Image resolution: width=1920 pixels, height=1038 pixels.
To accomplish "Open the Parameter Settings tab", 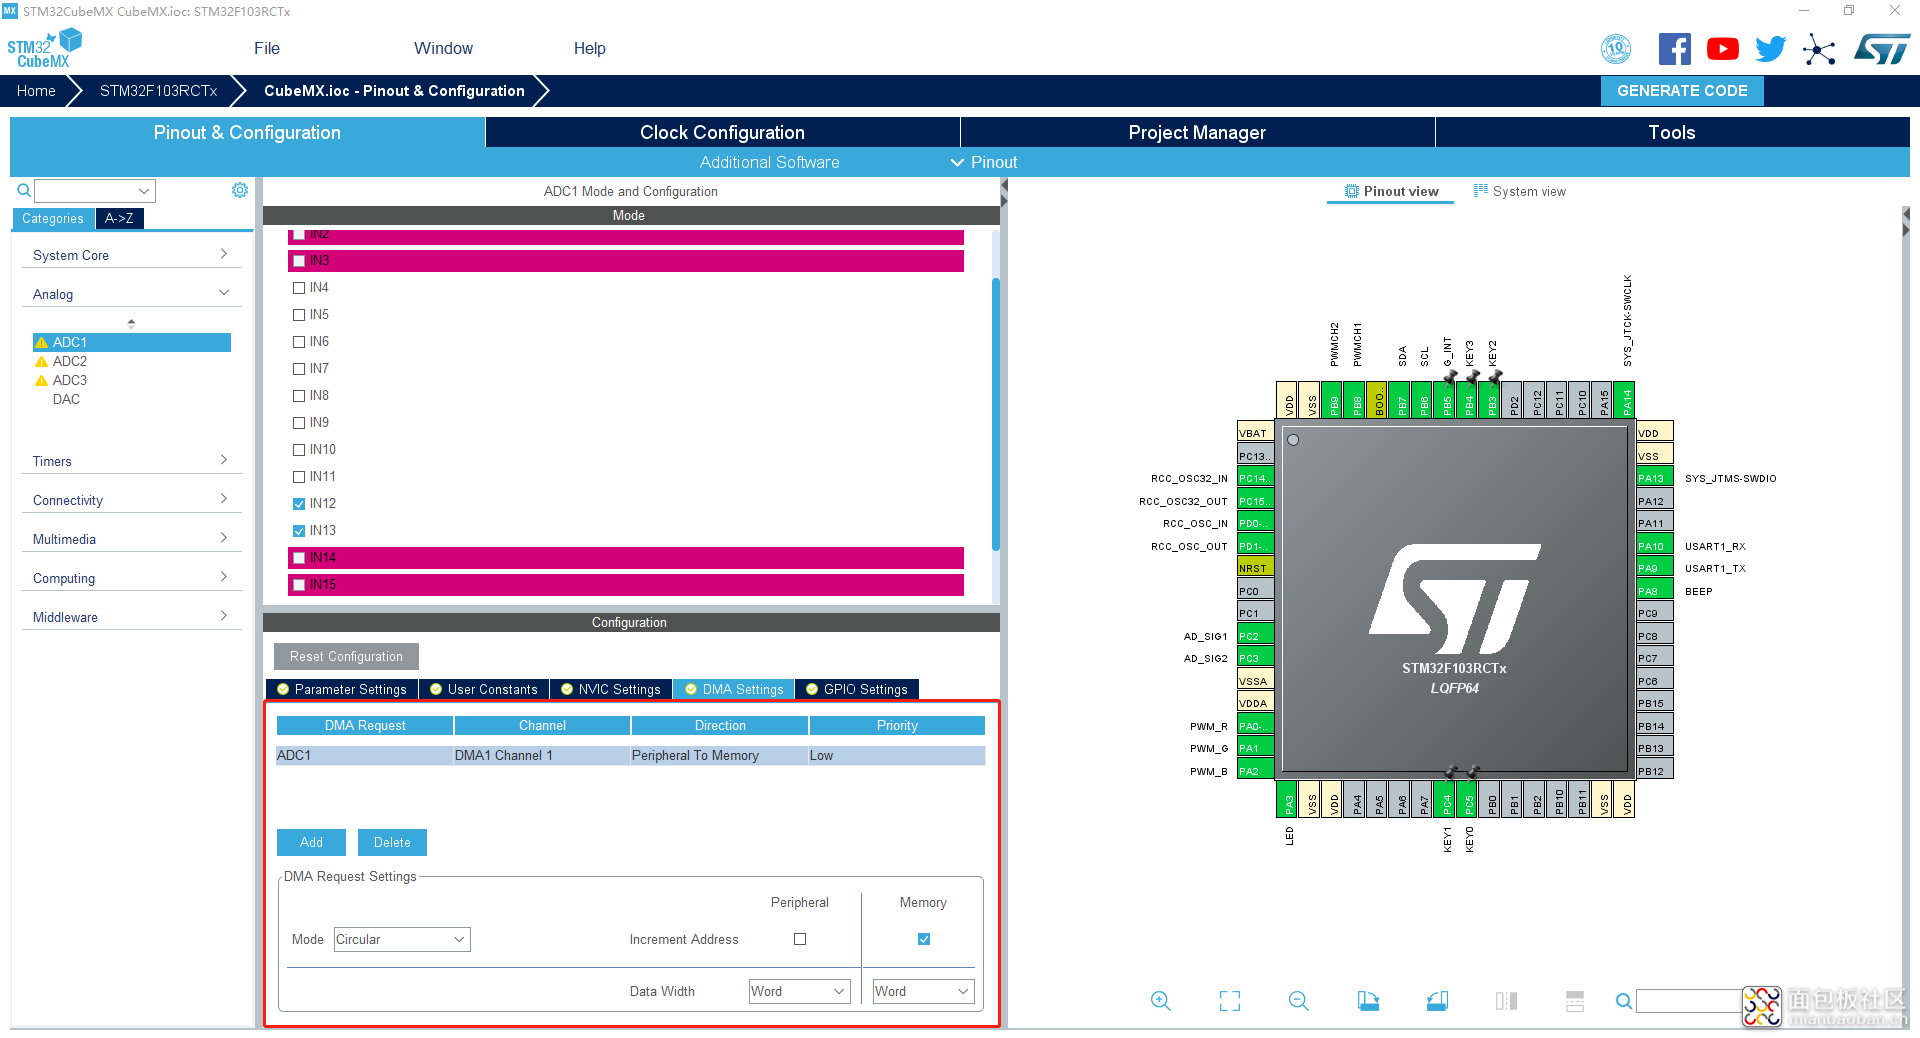I will 342,689.
